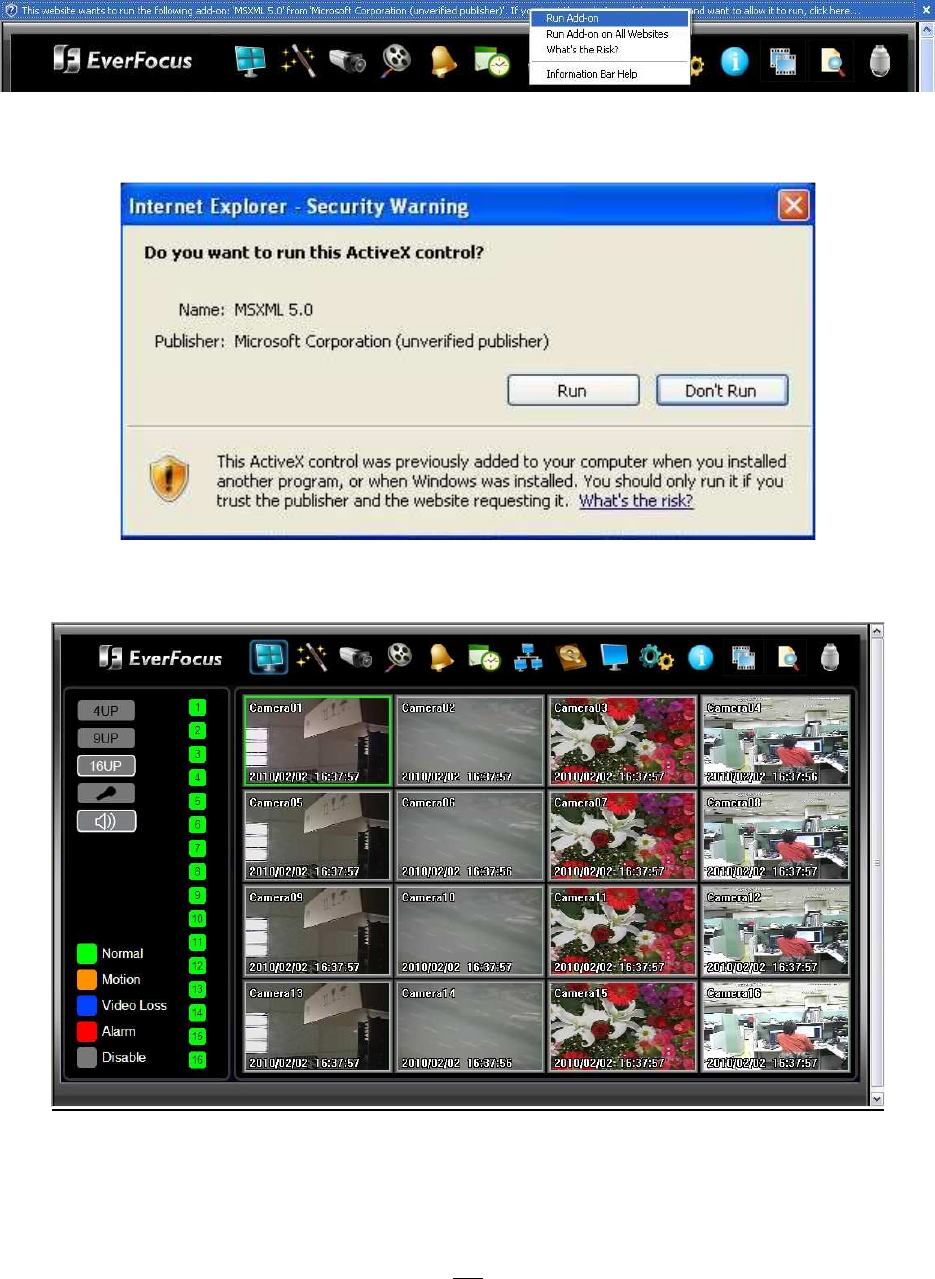
Task: Click viewer scrollbar up arrow
Action: tap(877, 632)
